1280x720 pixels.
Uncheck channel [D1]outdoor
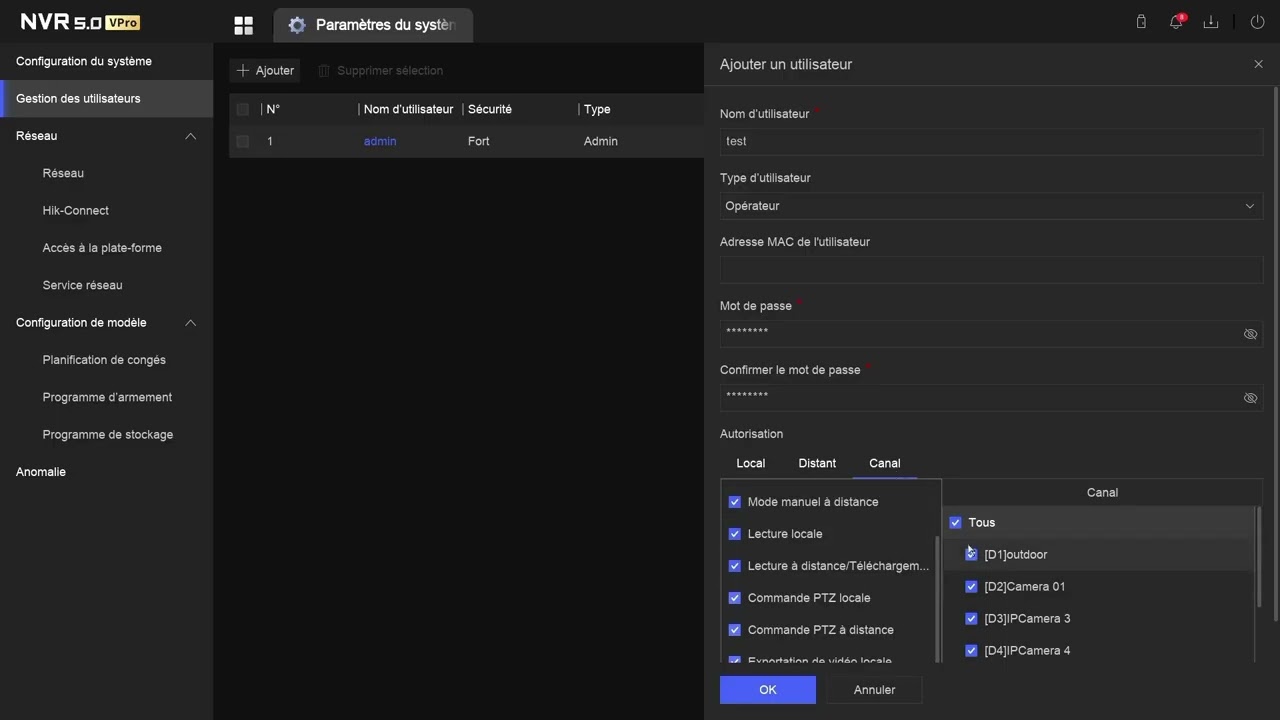[971, 554]
